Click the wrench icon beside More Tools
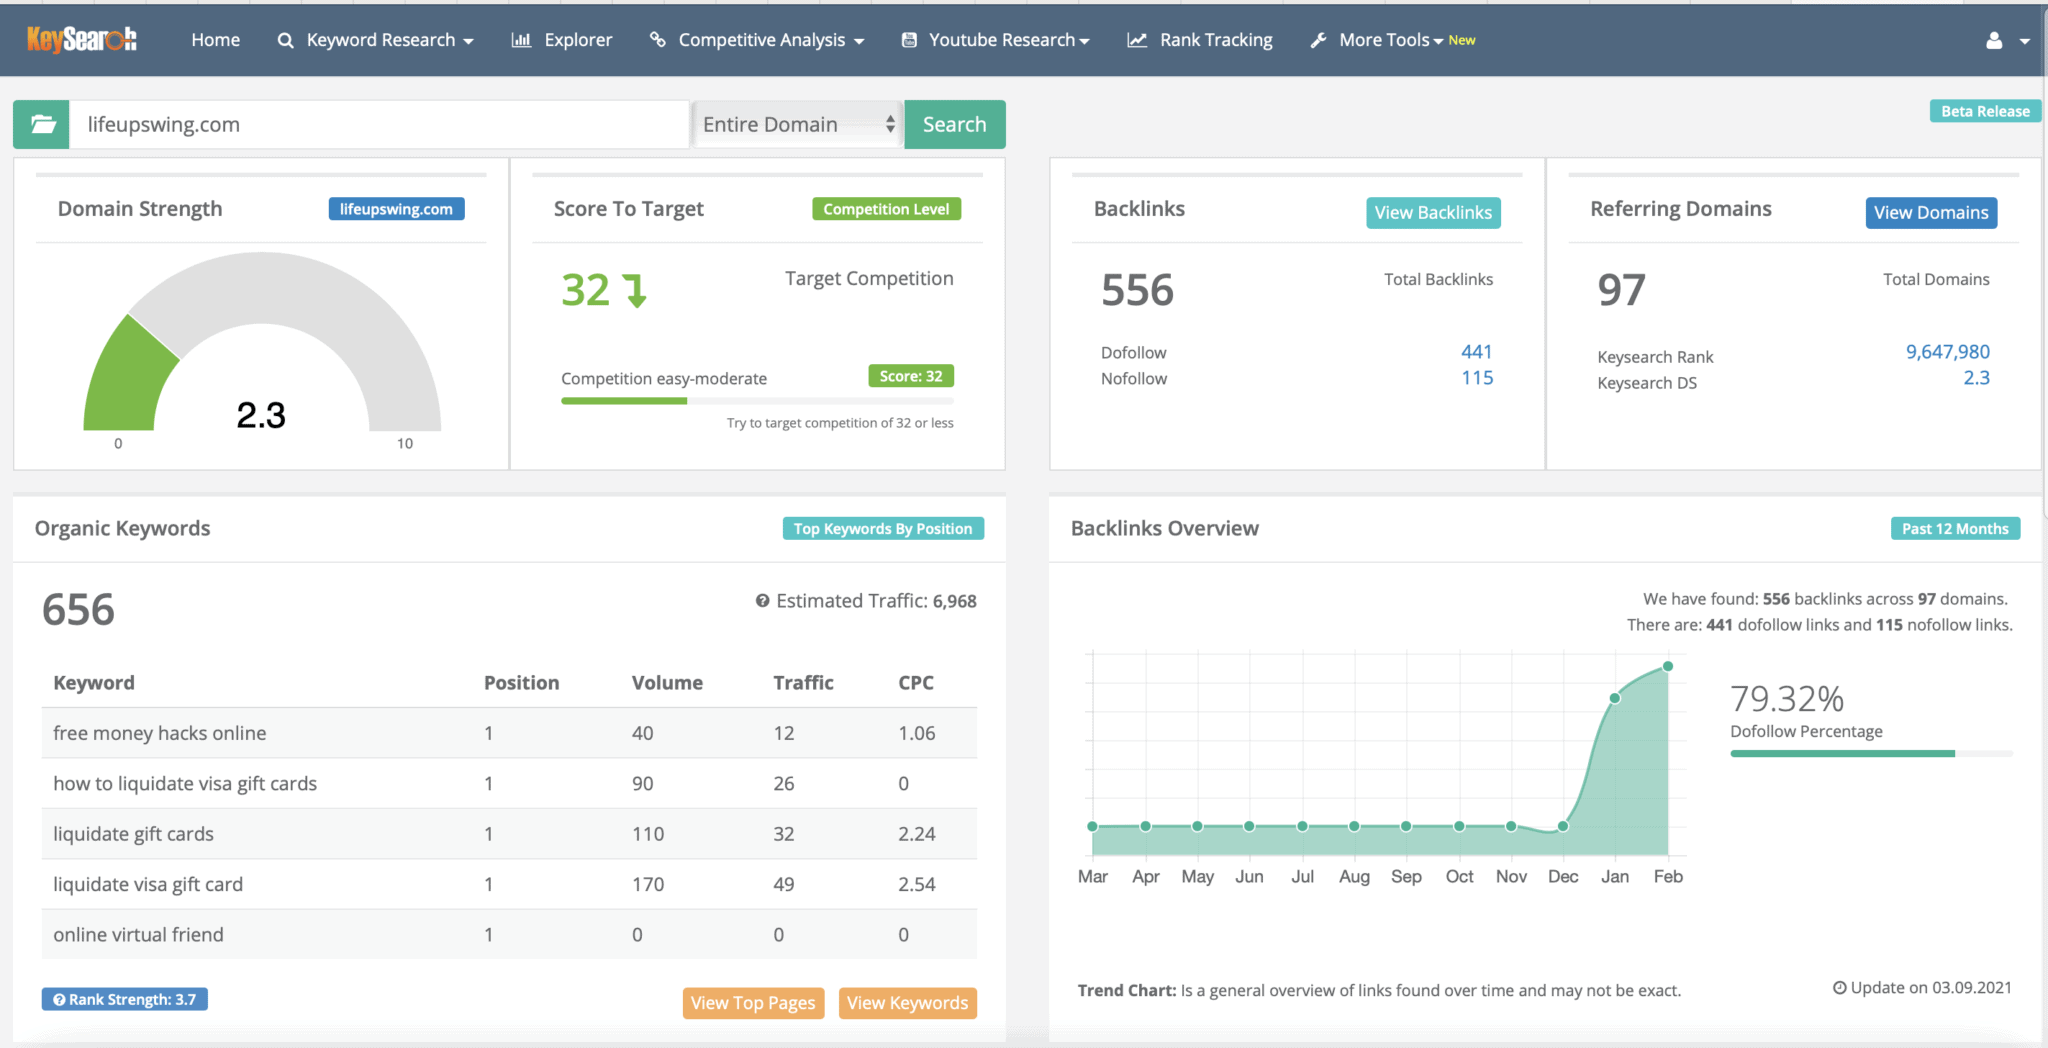Screen dimensions: 2048x1048 point(1318,40)
